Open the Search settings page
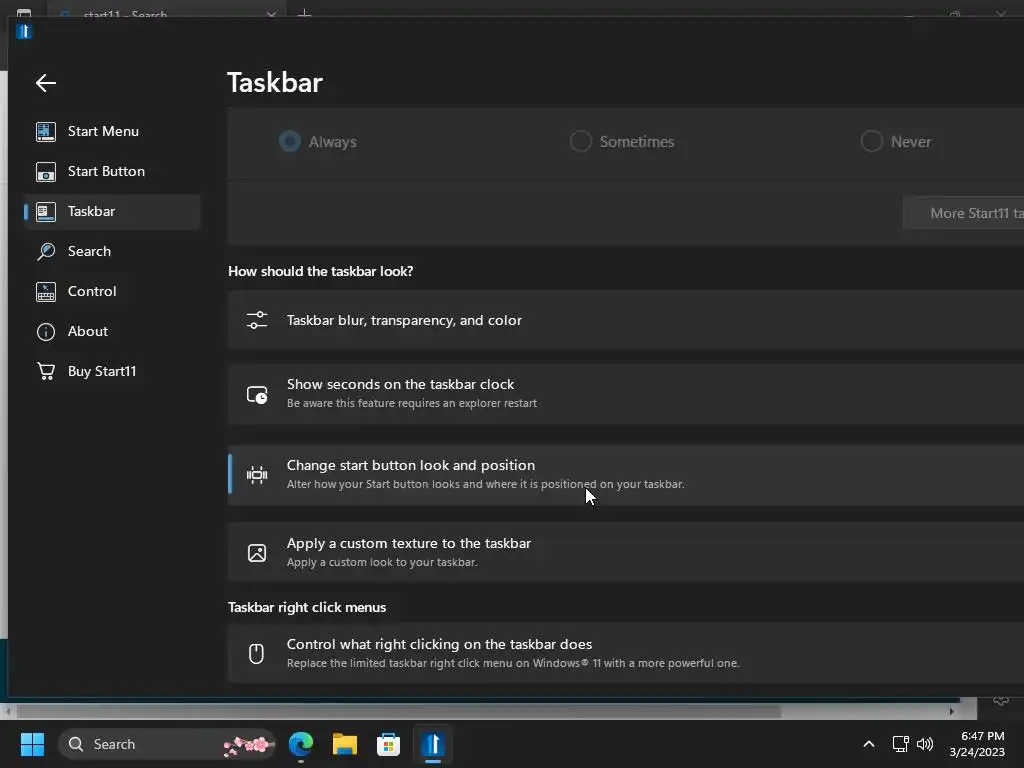The height and width of the screenshot is (768, 1024). point(112,251)
